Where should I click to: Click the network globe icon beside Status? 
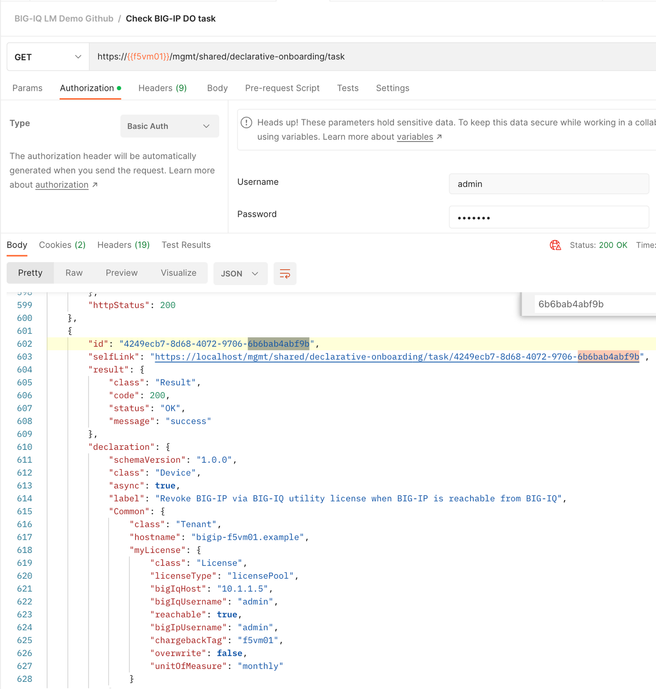point(556,245)
